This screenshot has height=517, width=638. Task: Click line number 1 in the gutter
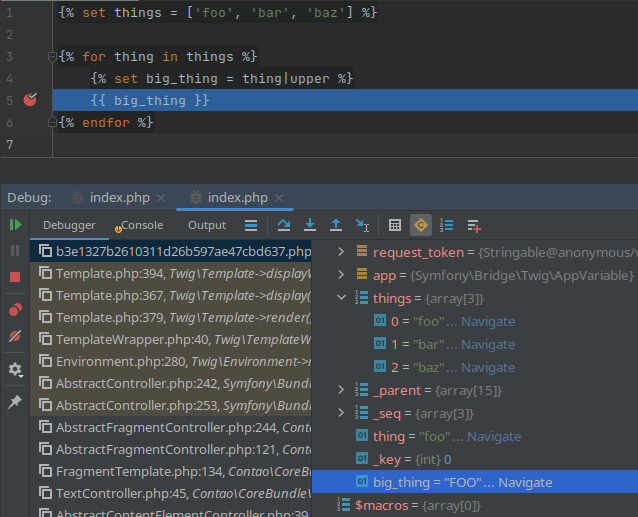pos(10,13)
